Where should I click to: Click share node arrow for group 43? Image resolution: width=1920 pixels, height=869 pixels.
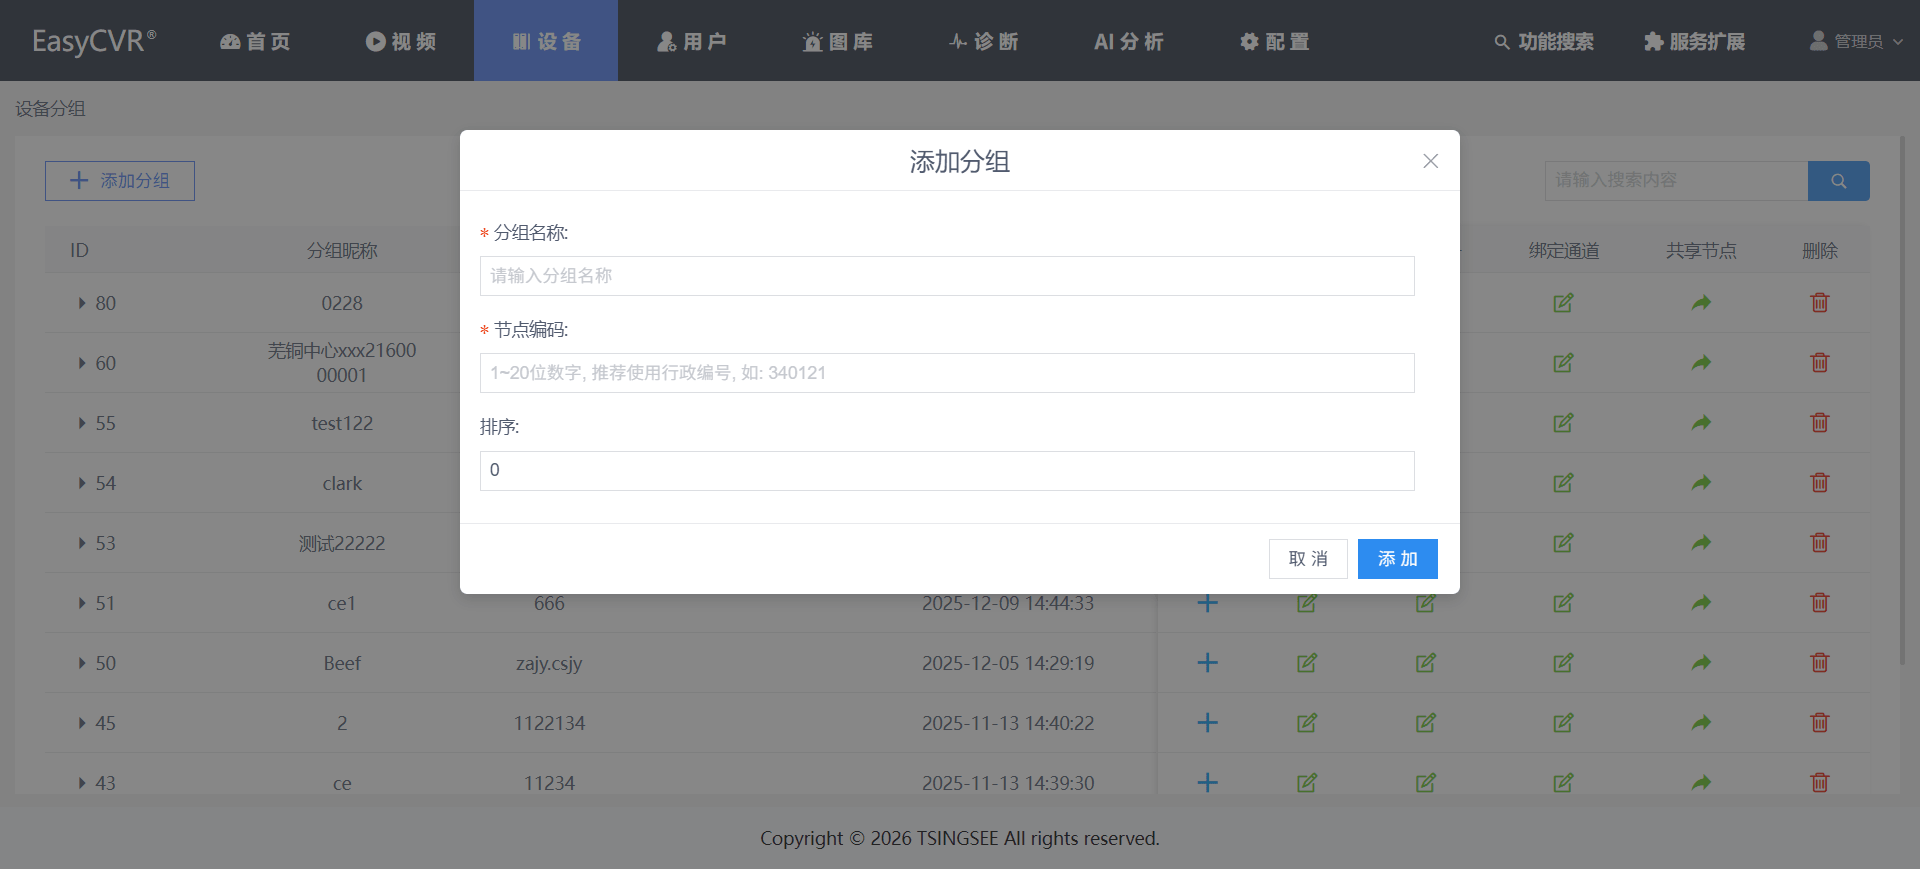pyautogui.click(x=1700, y=783)
